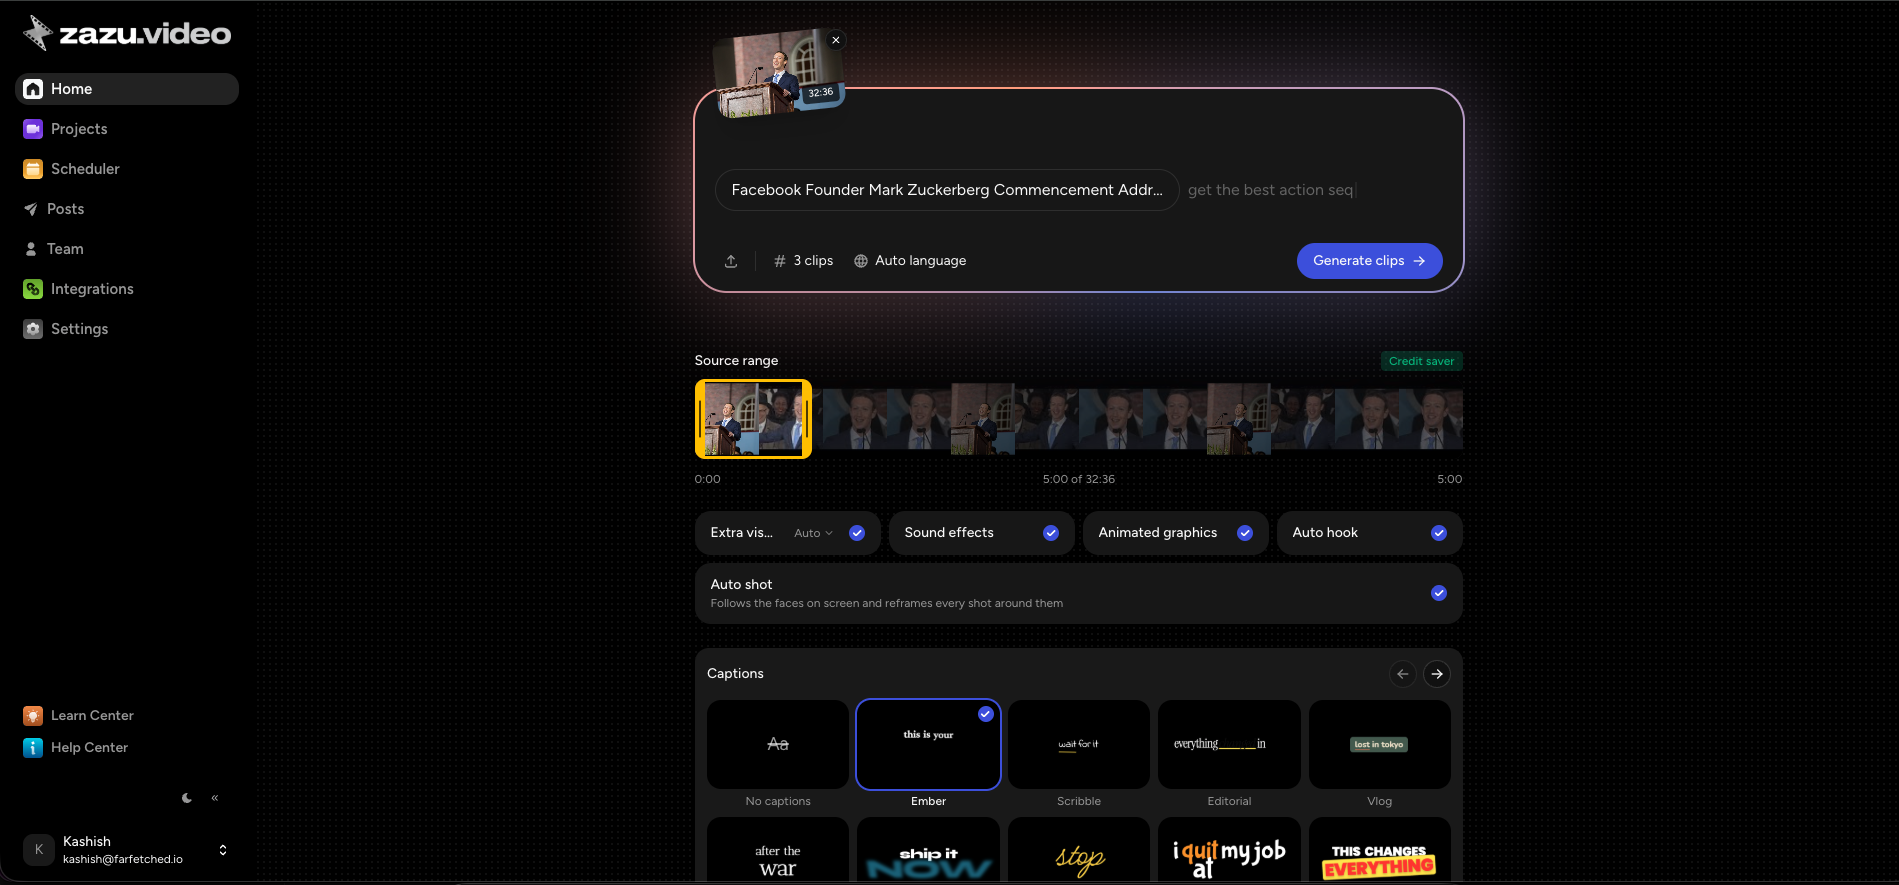
Task: Expand the Extra visuals Auto dropdown
Action: pyautogui.click(x=813, y=533)
